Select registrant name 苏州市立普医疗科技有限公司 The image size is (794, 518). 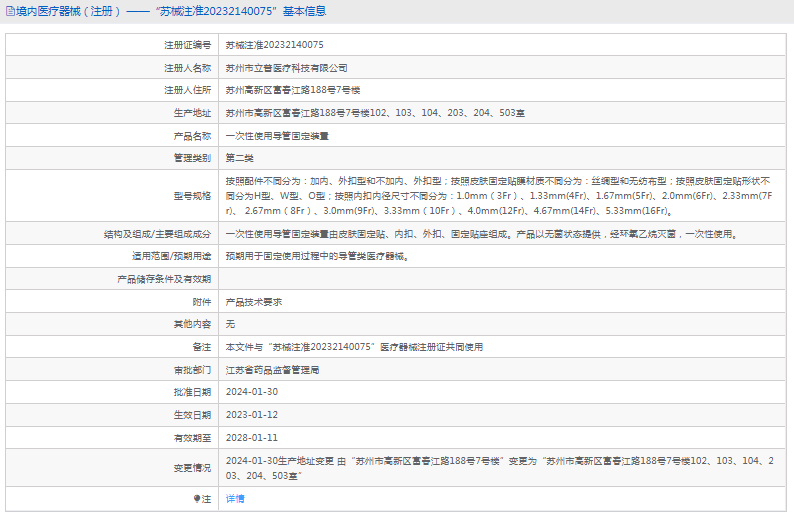pos(287,68)
